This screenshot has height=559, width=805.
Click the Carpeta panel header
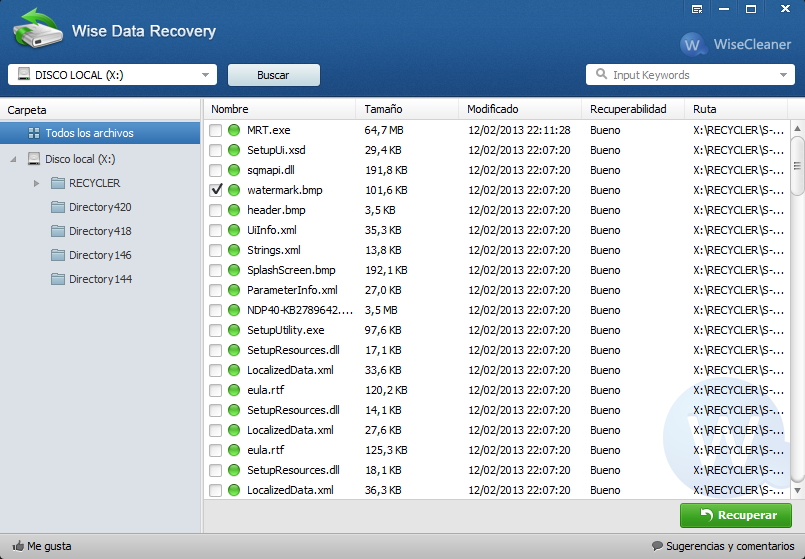pyautogui.click(x=100, y=110)
